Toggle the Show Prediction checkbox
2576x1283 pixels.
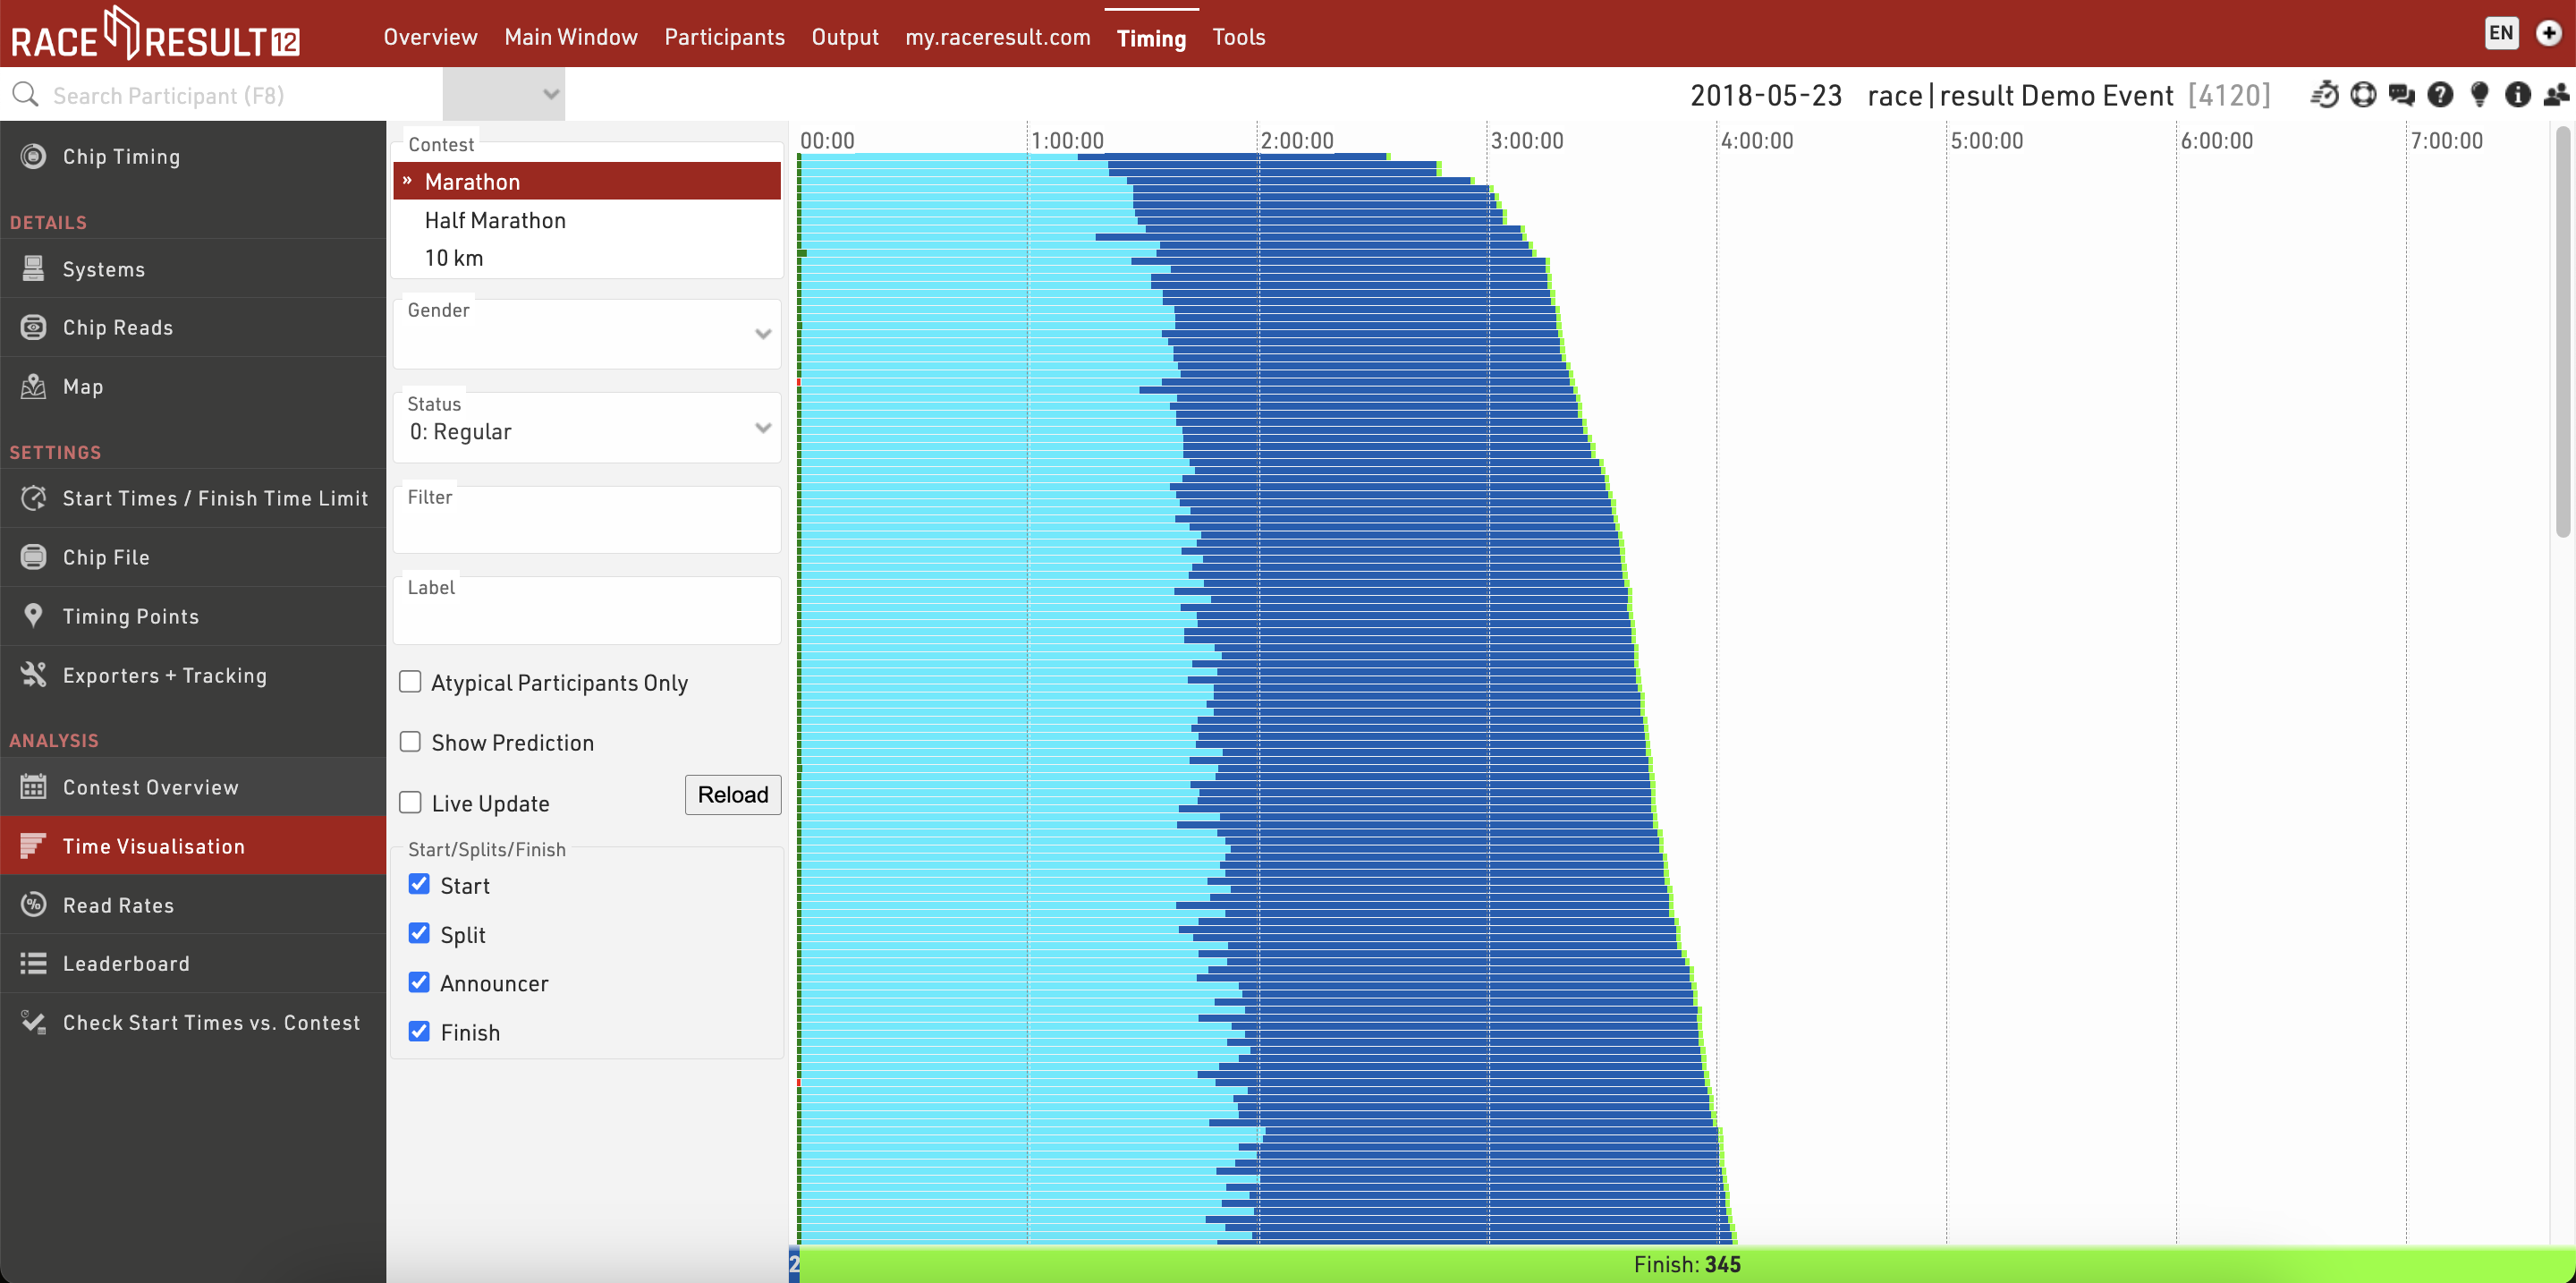410,742
